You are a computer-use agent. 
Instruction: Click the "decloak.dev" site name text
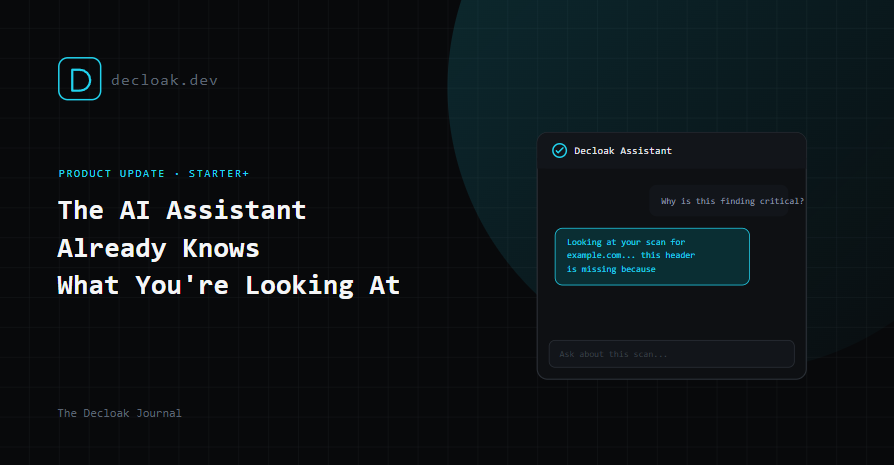tap(164, 80)
